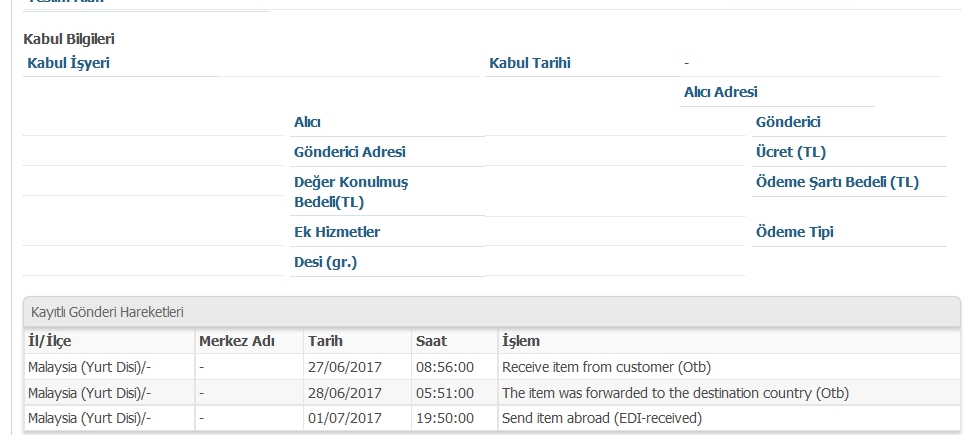Screen dimensions: 969x435
Task: Click the Ek Hizmetler label
Action: pyautogui.click(x=337, y=232)
